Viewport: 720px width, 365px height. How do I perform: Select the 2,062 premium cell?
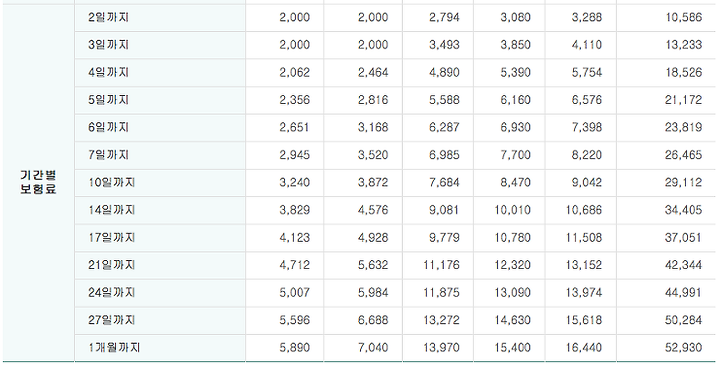[295, 73]
